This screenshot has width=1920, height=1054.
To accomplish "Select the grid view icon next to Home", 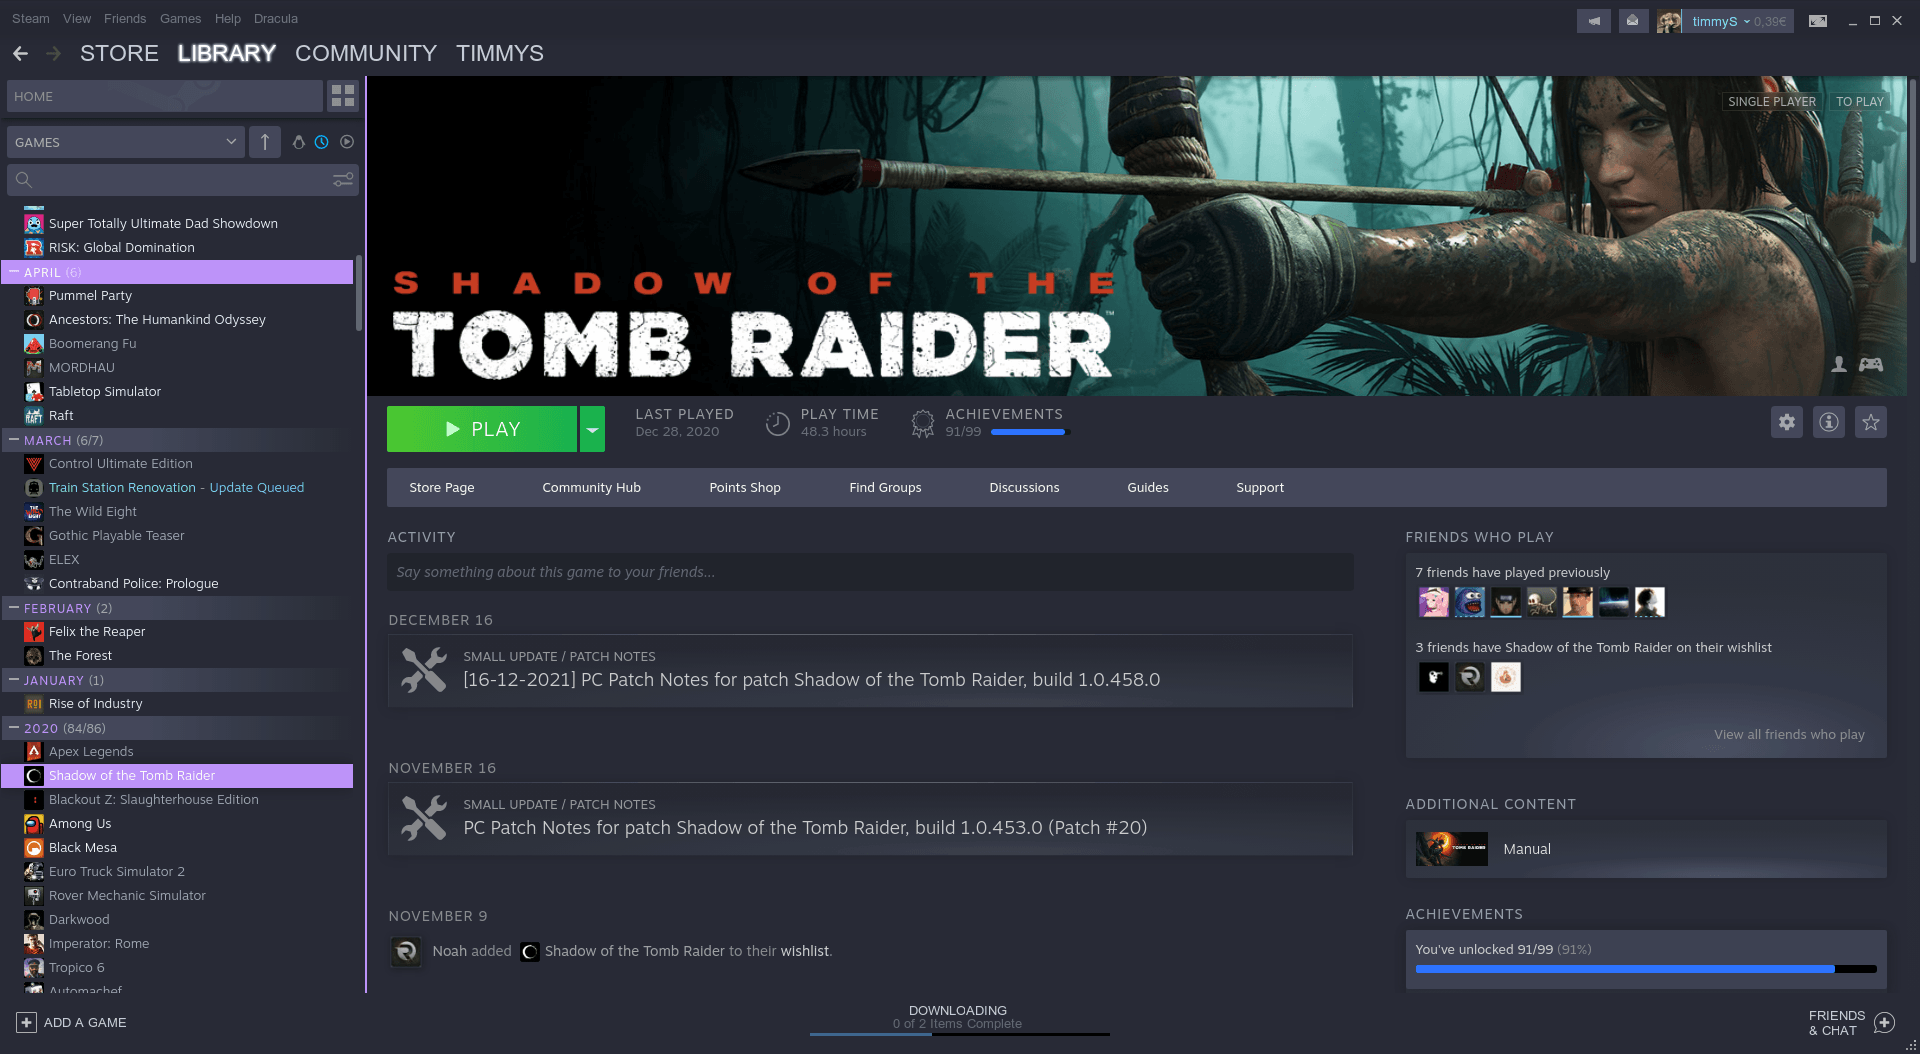I will [x=343, y=96].
